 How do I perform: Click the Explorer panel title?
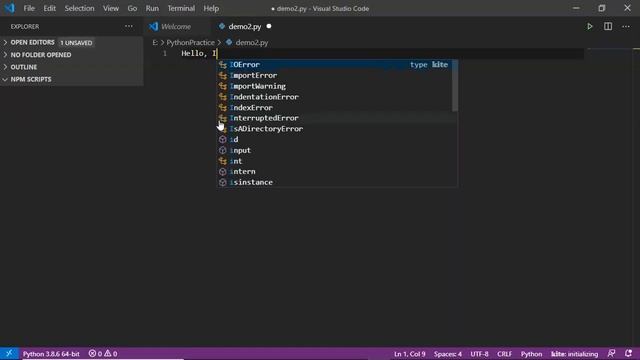coord(25,27)
